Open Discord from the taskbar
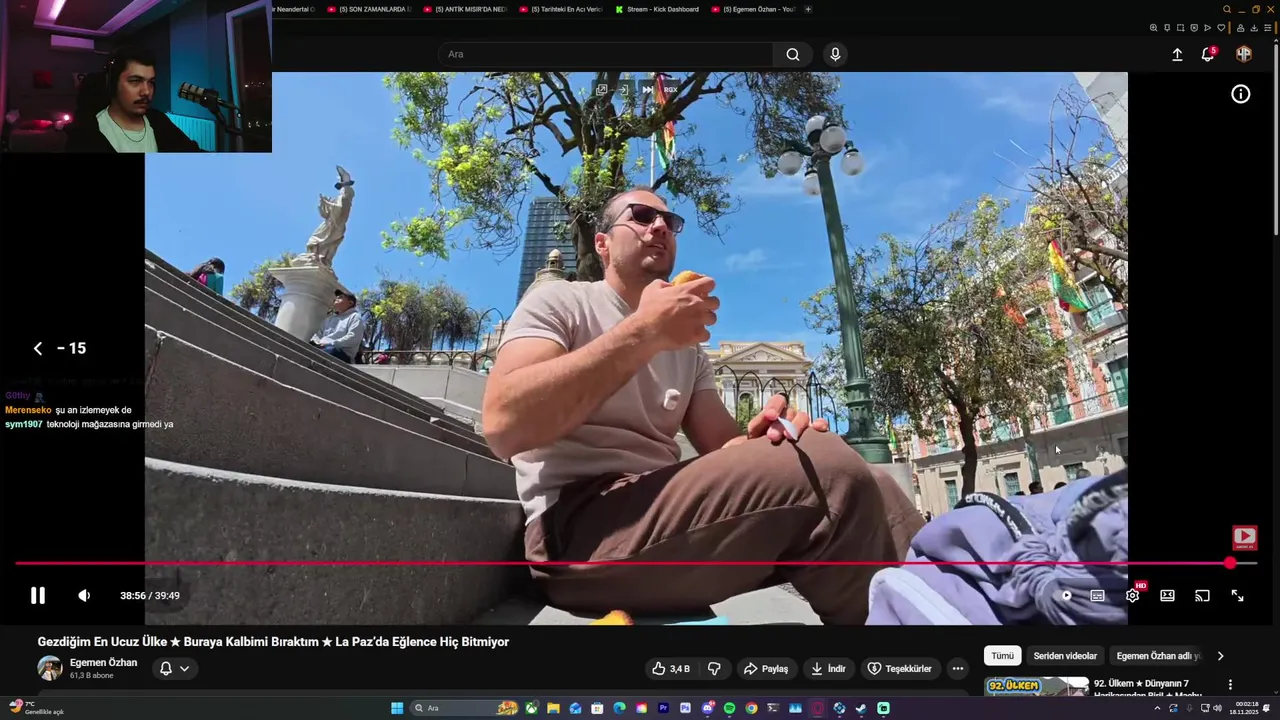The width and height of the screenshot is (1280, 720). click(x=707, y=708)
